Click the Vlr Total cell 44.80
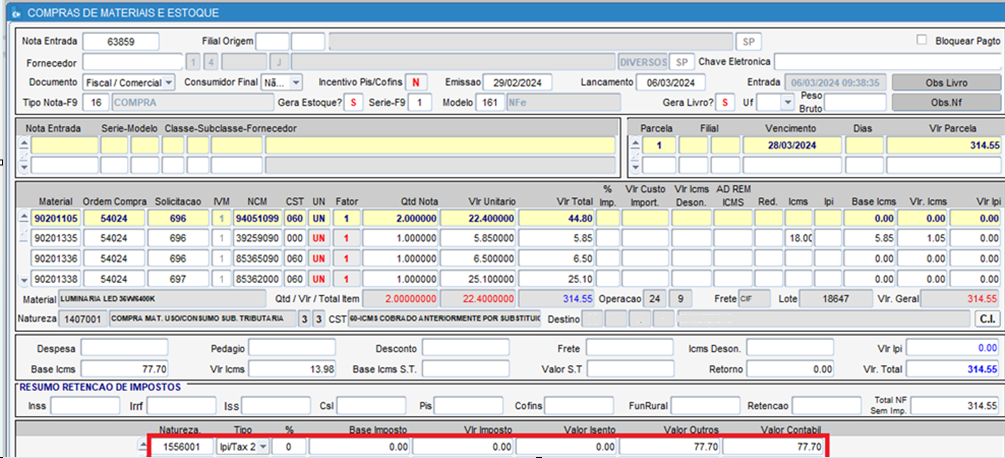The height and width of the screenshot is (458, 1005). click(x=556, y=218)
